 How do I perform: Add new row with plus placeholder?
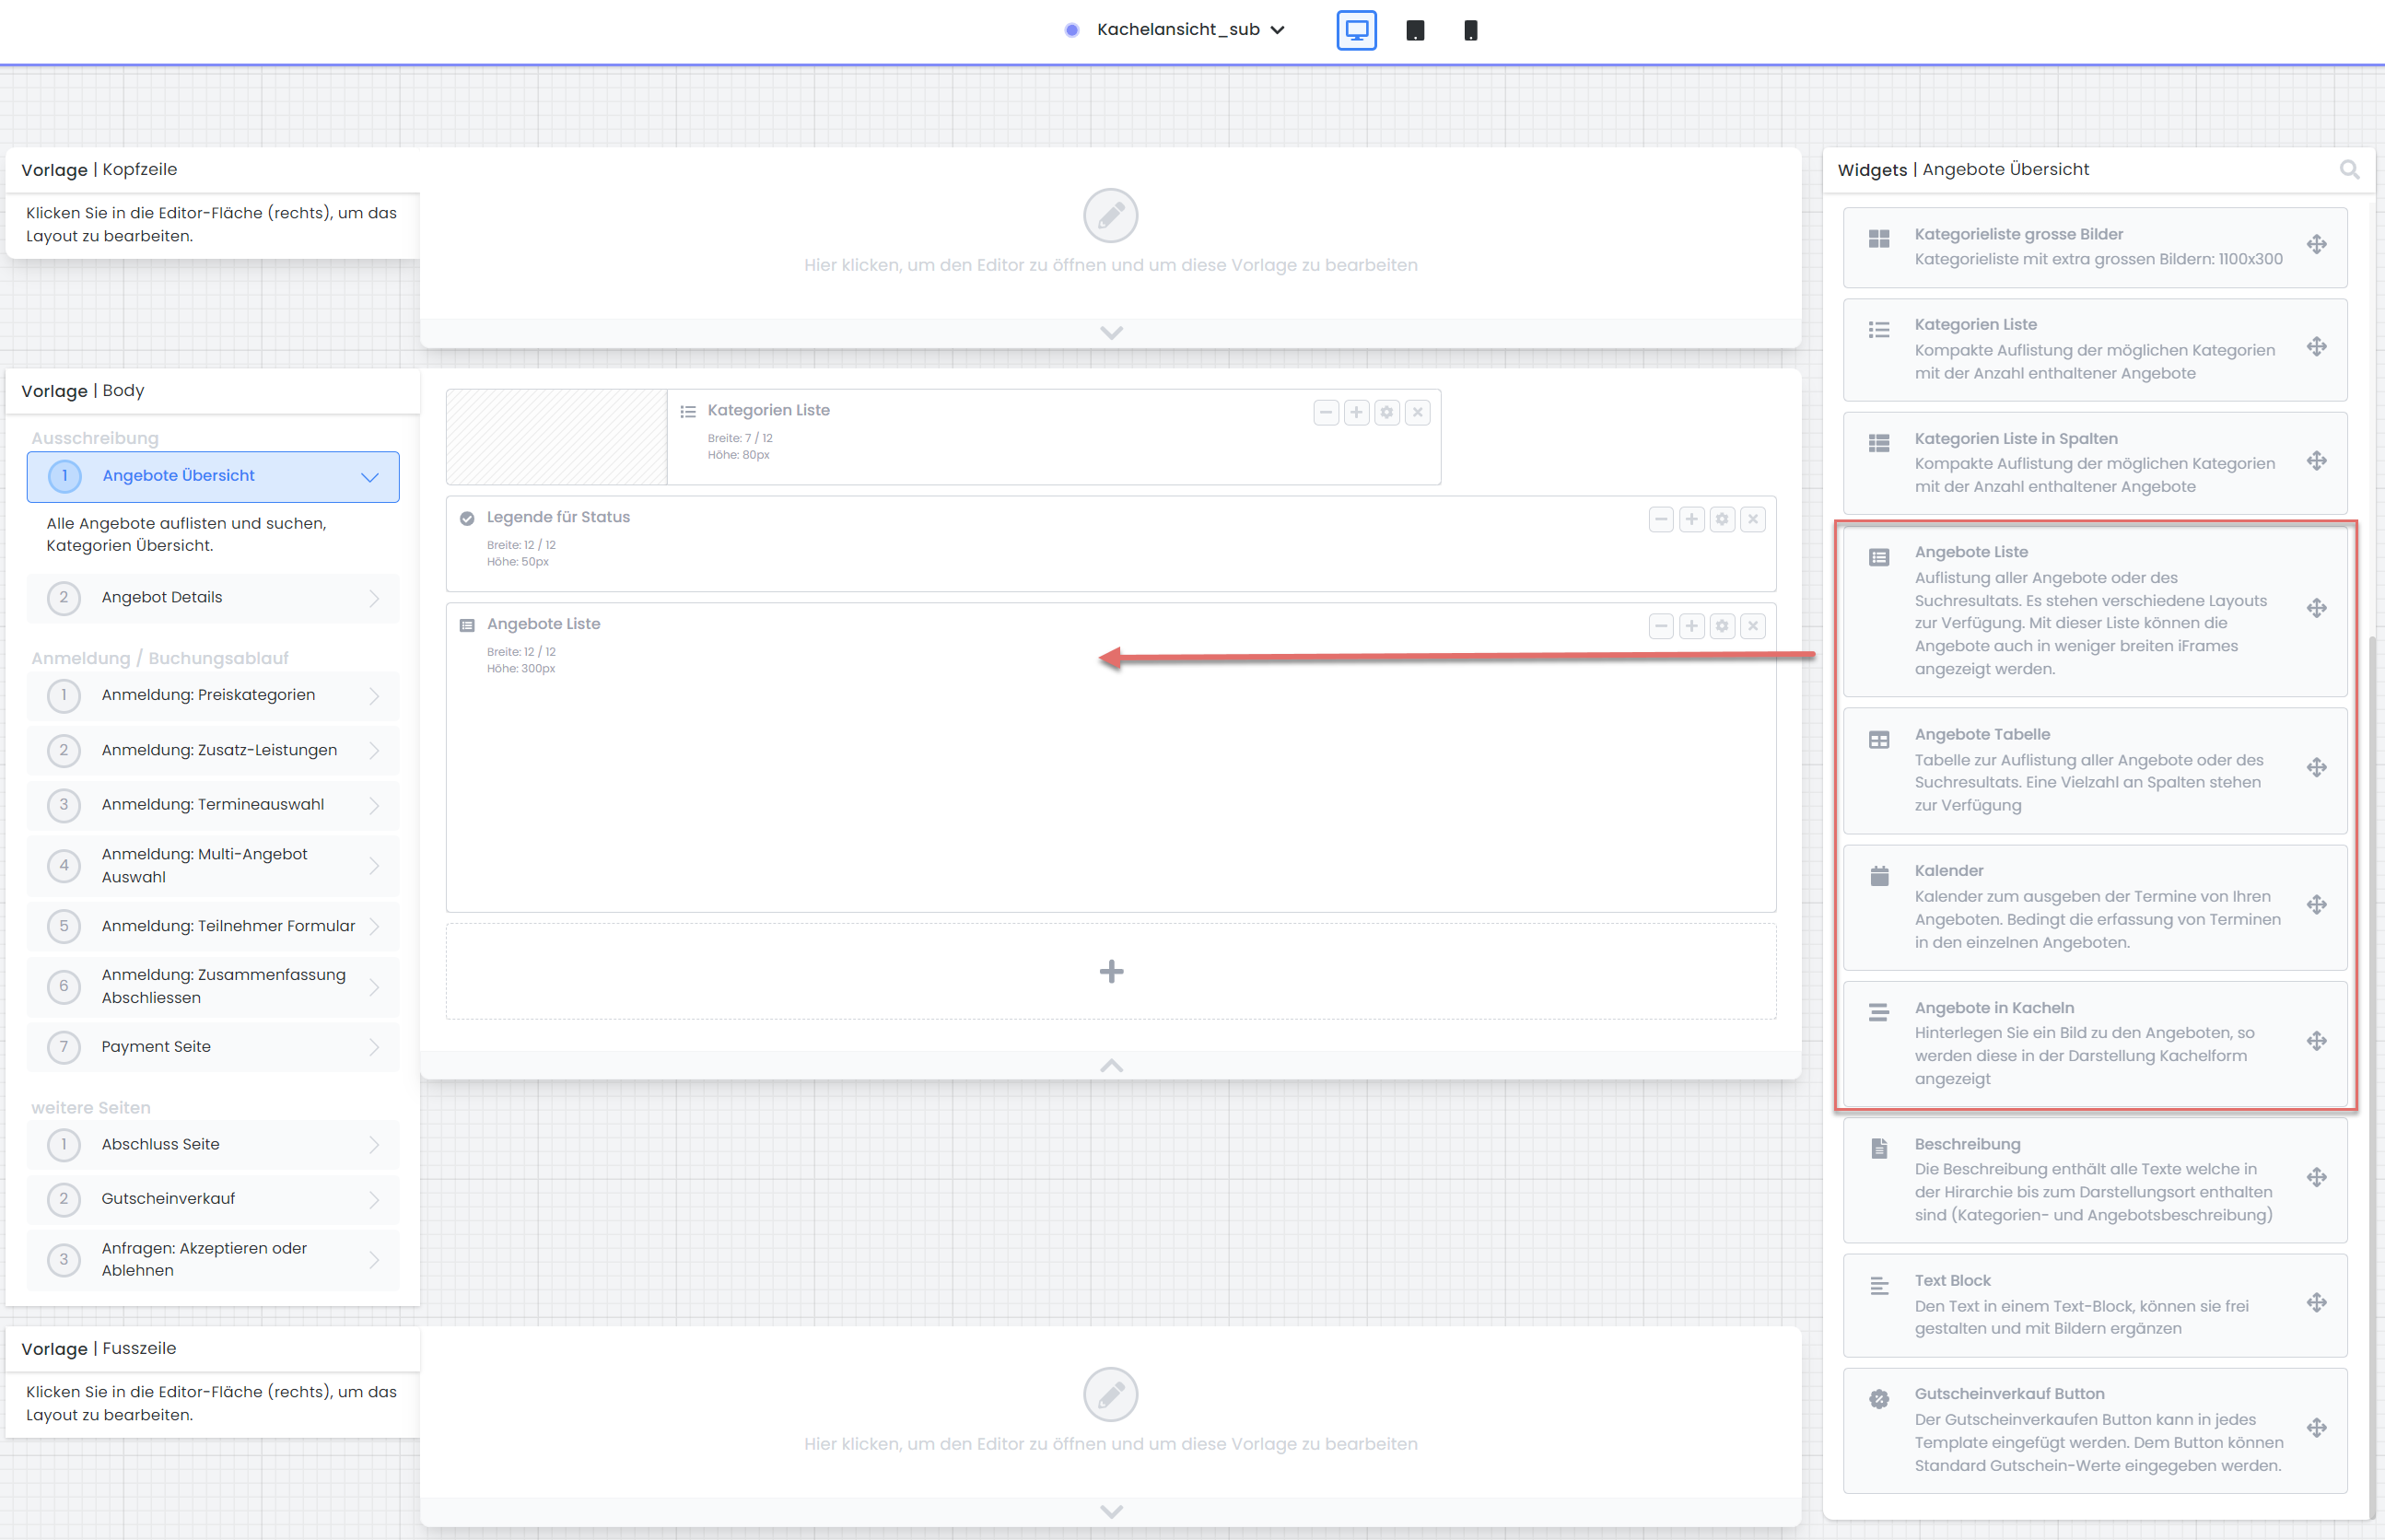tap(1110, 972)
